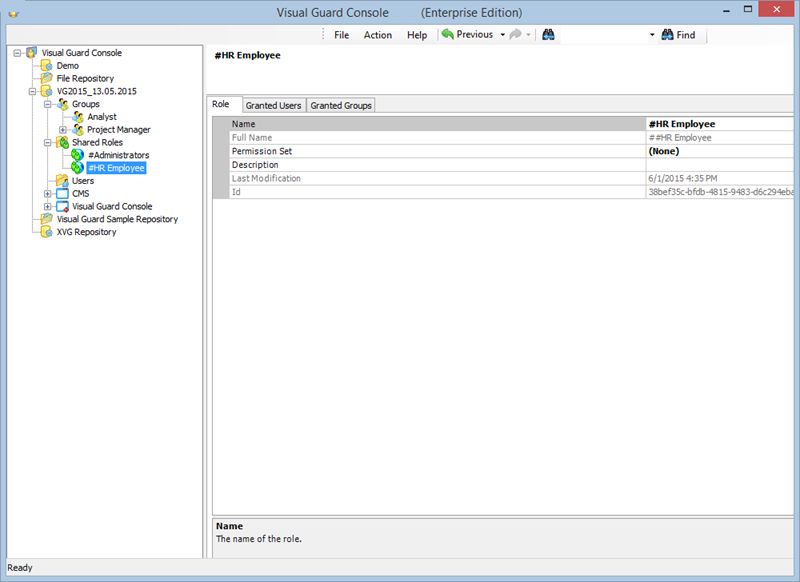
Task: Select the Users tree item
Action: pos(83,181)
